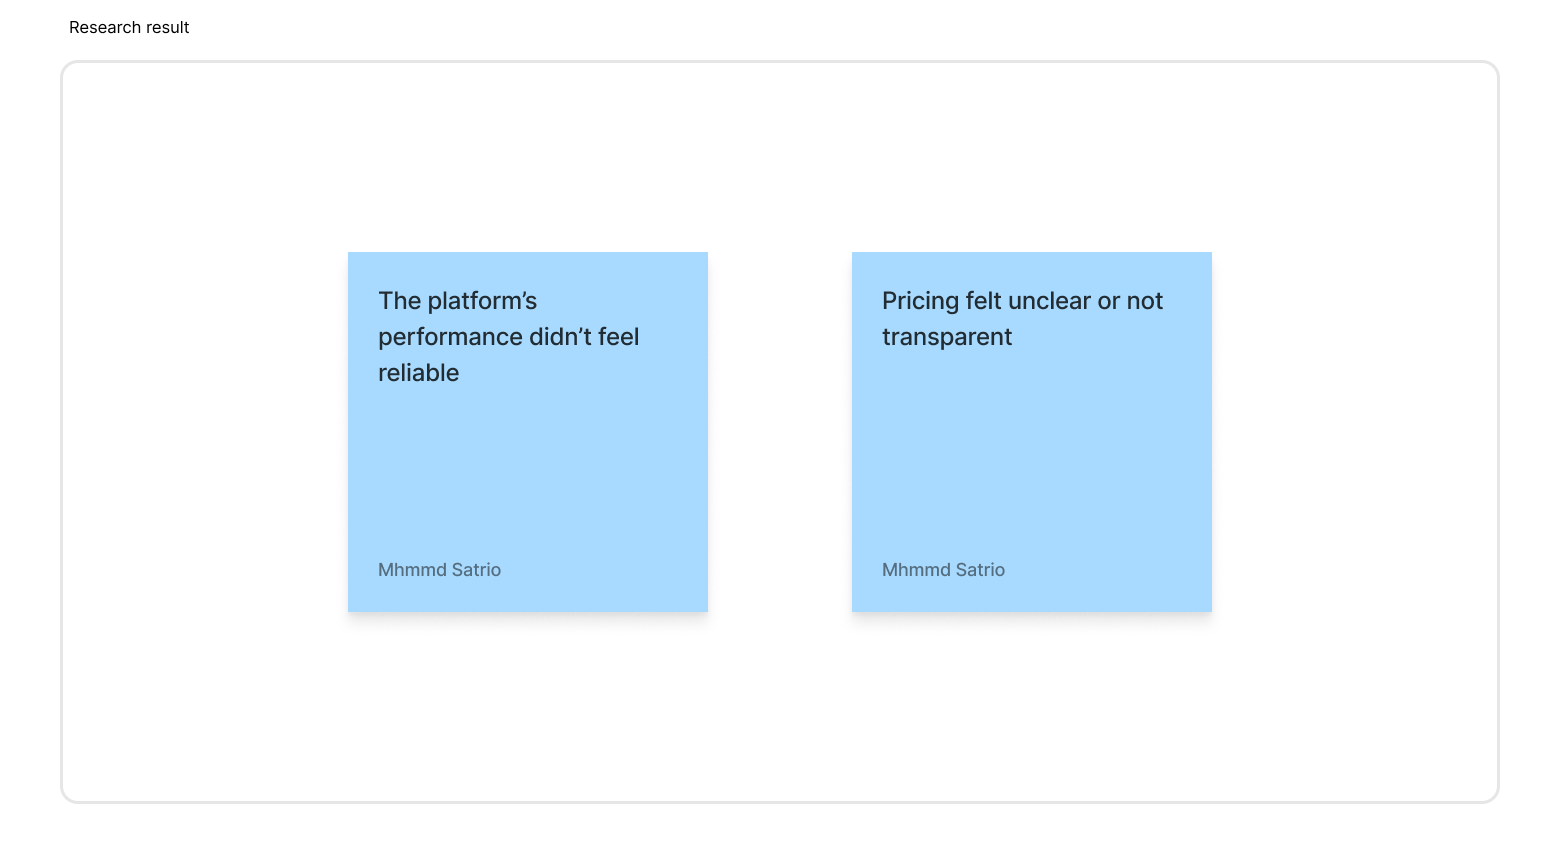Click the word "transparent" on the right note
The width and height of the screenshot is (1560, 864).
(x=946, y=337)
